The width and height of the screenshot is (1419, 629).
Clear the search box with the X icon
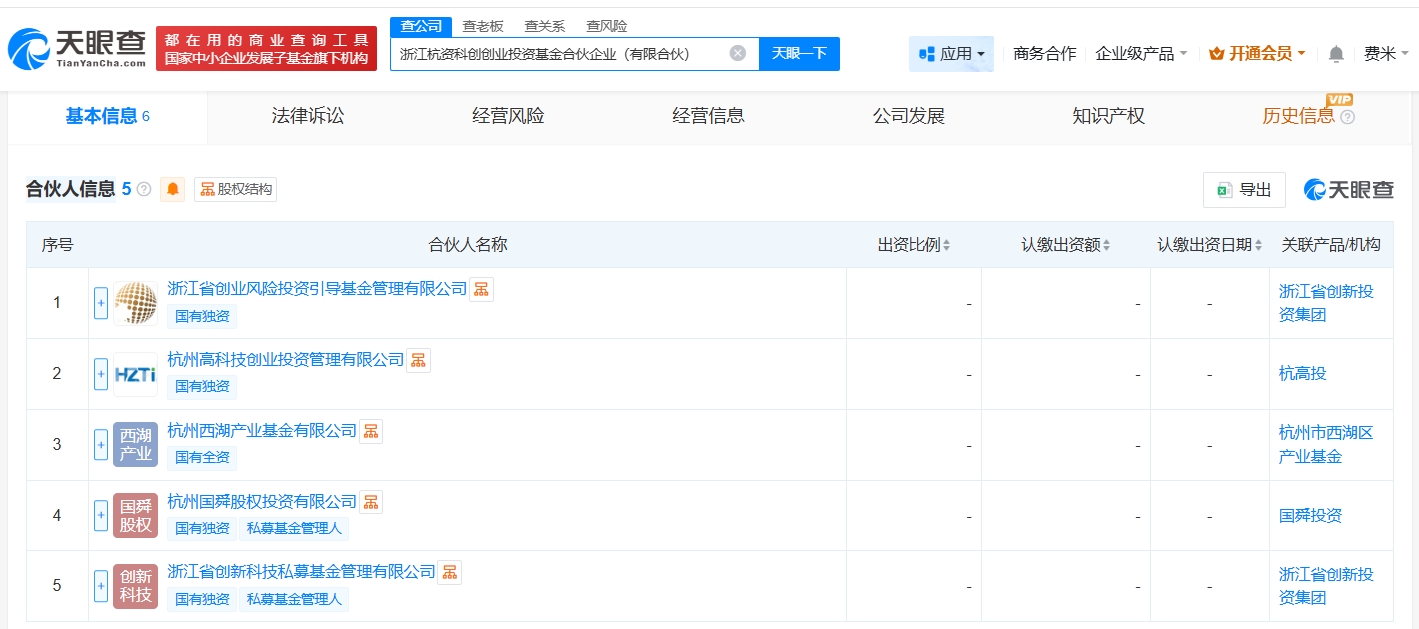tap(737, 53)
